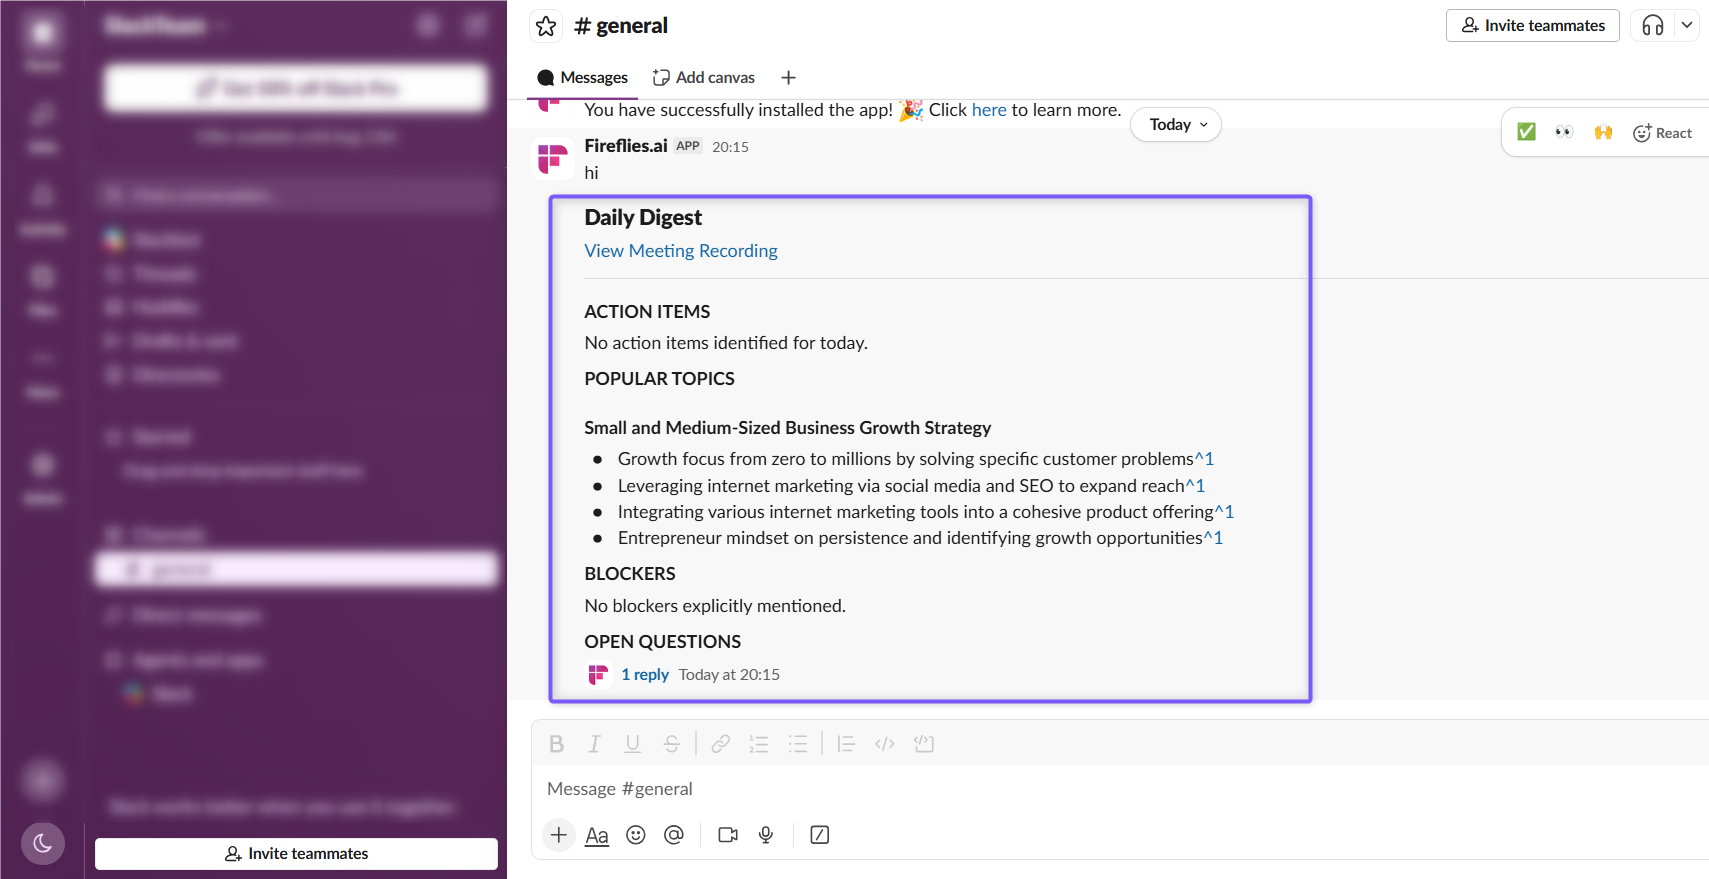Toggle italic text formatting

pyautogui.click(x=594, y=744)
